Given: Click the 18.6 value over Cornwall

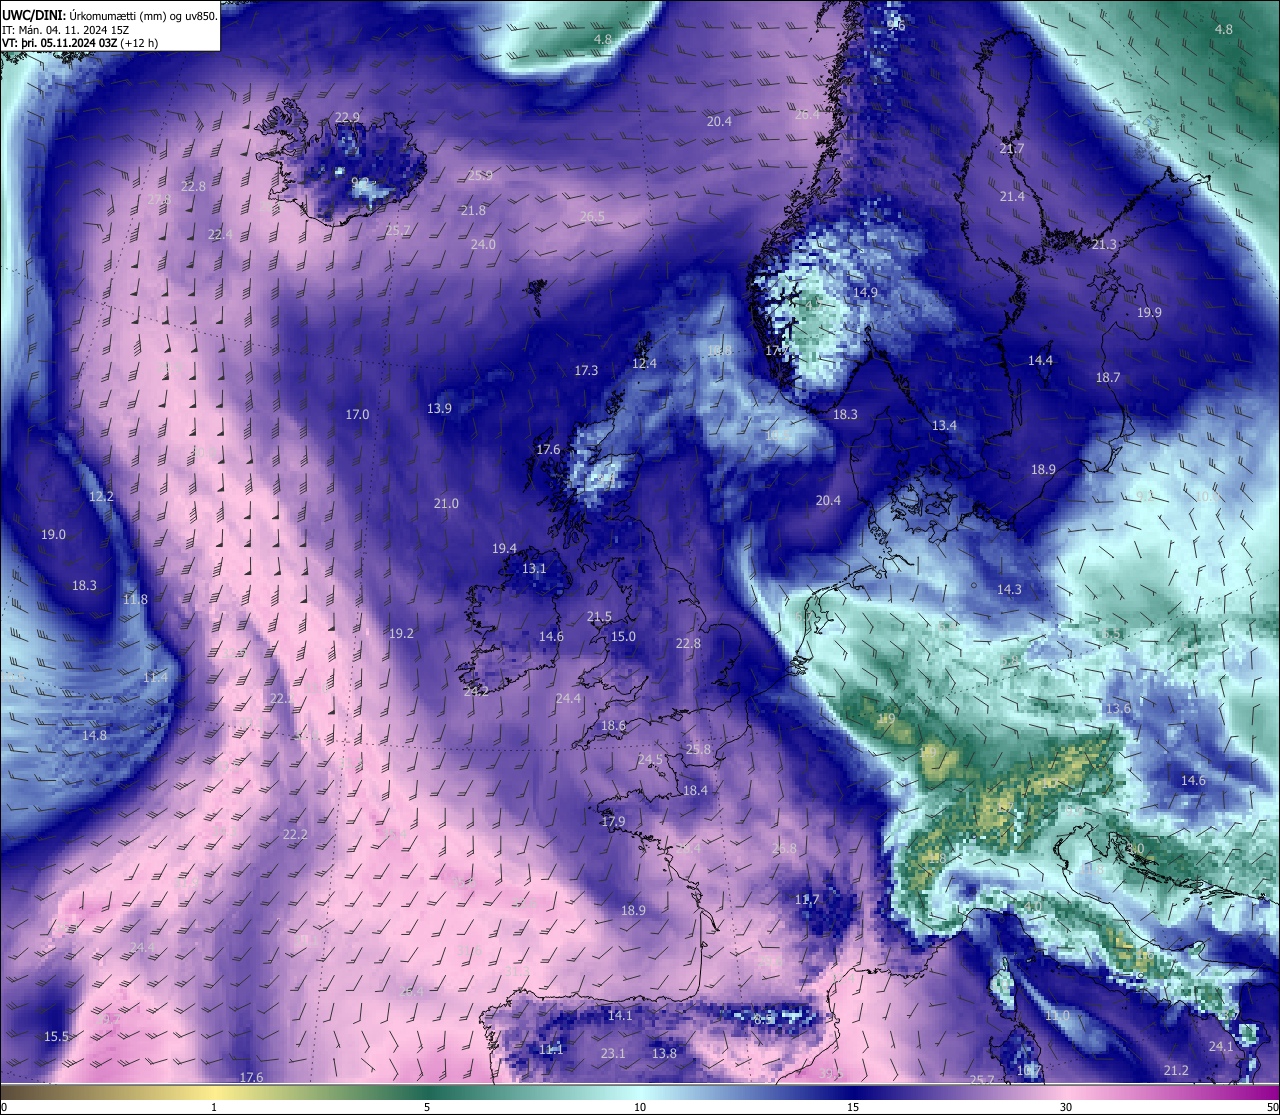Looking at the screenshot, I should click(613, 725).
